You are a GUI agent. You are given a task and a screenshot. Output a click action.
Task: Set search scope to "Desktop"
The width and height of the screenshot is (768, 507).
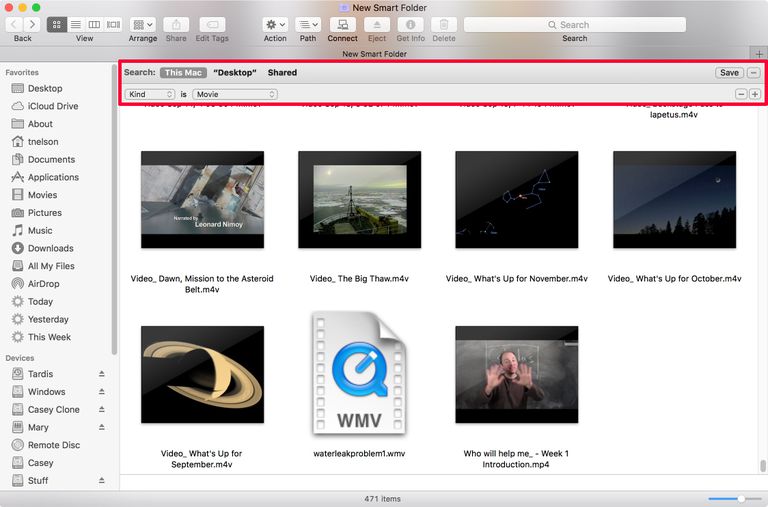tap(235, 72)
